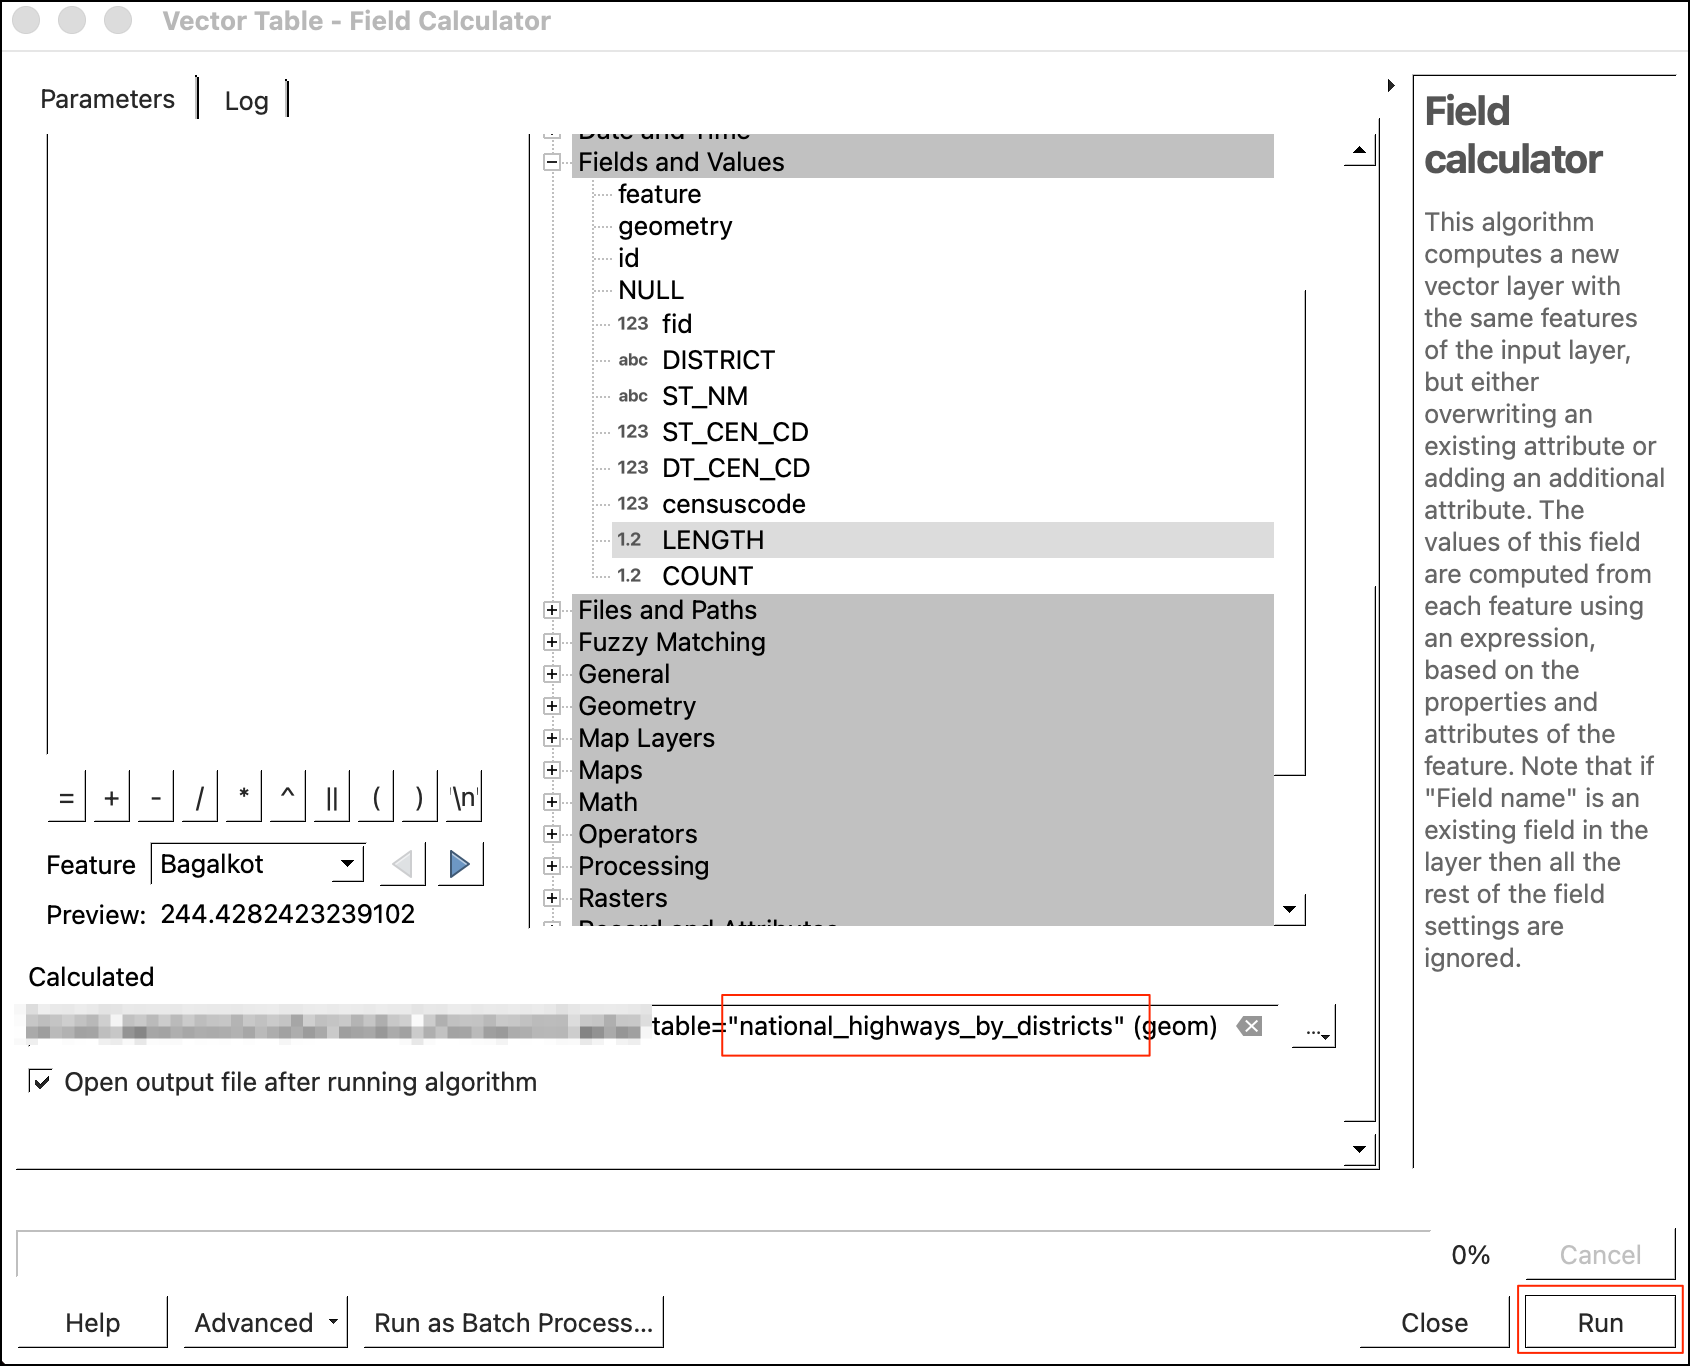1690x1366 pixels.
Task: Click the next feature arrow icon
Action: (460, 864)
